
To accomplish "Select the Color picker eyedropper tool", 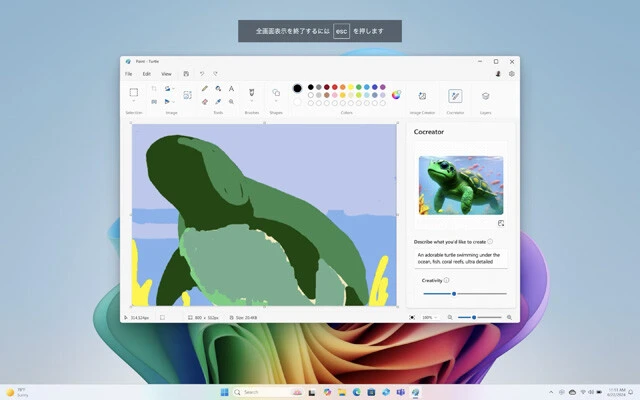I will click(218, 101).
